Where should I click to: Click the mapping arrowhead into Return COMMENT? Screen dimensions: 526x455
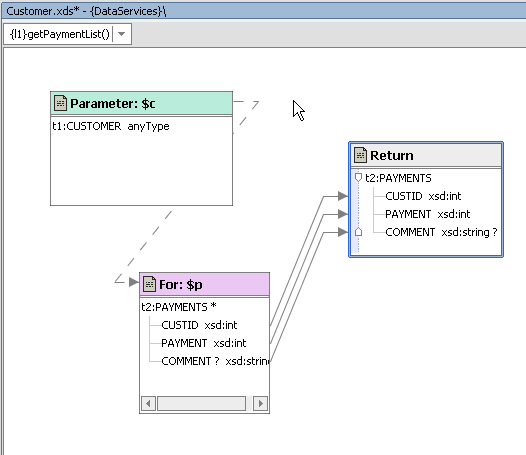(343, 232)
